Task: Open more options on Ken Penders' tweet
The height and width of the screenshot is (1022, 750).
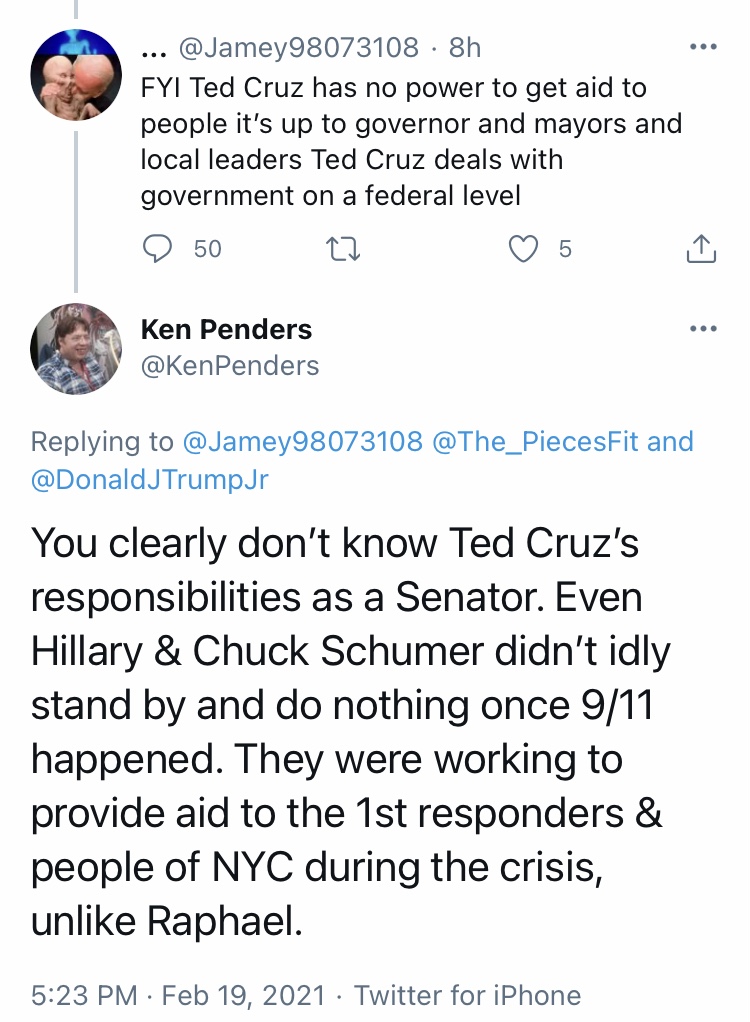Action: pyautogui.click(x=703, y=328)
